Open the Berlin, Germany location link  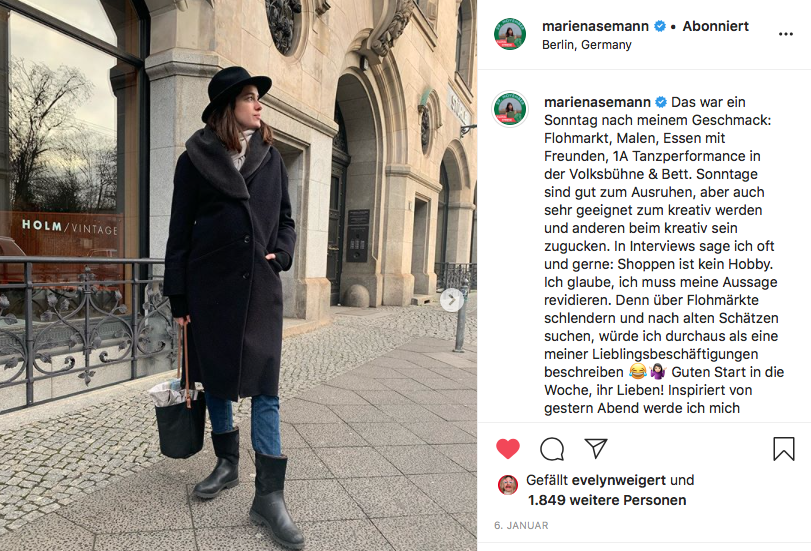(587, 45)
